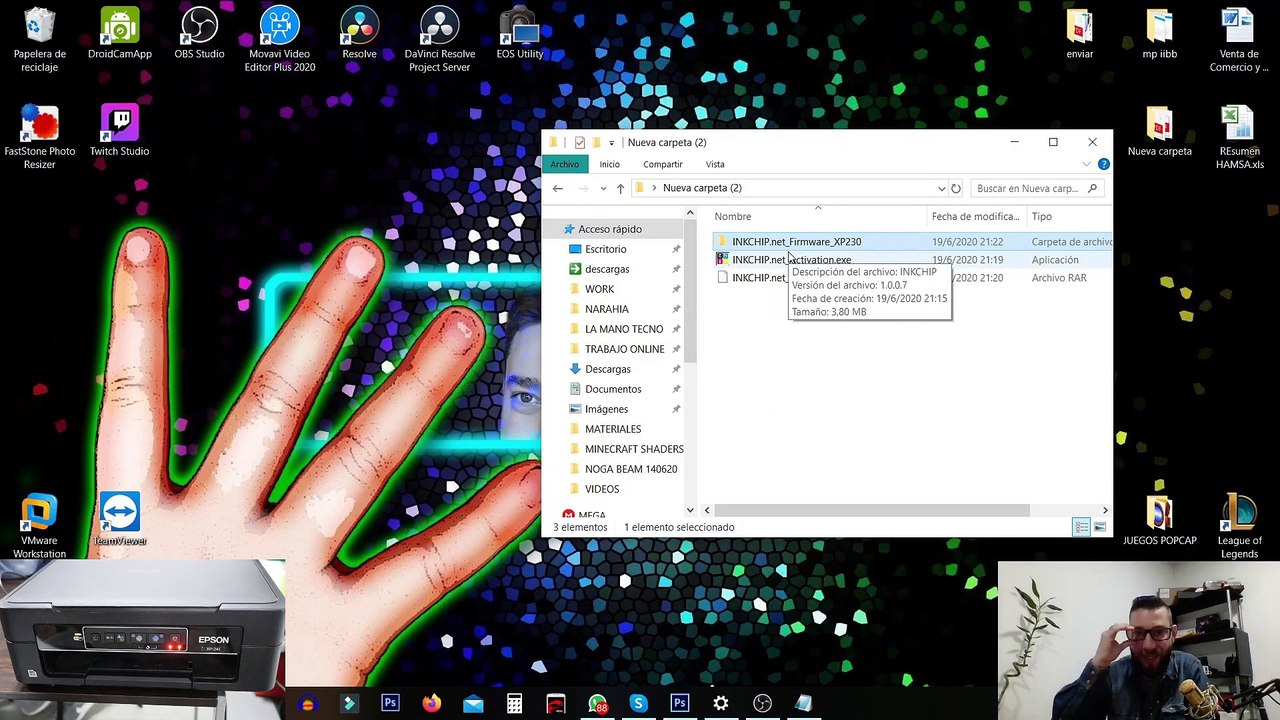Click the horizontal scrollbar of the file list
Image resolution: width=1280 pixels, height=720 pixels.
[x=870, y=510]
